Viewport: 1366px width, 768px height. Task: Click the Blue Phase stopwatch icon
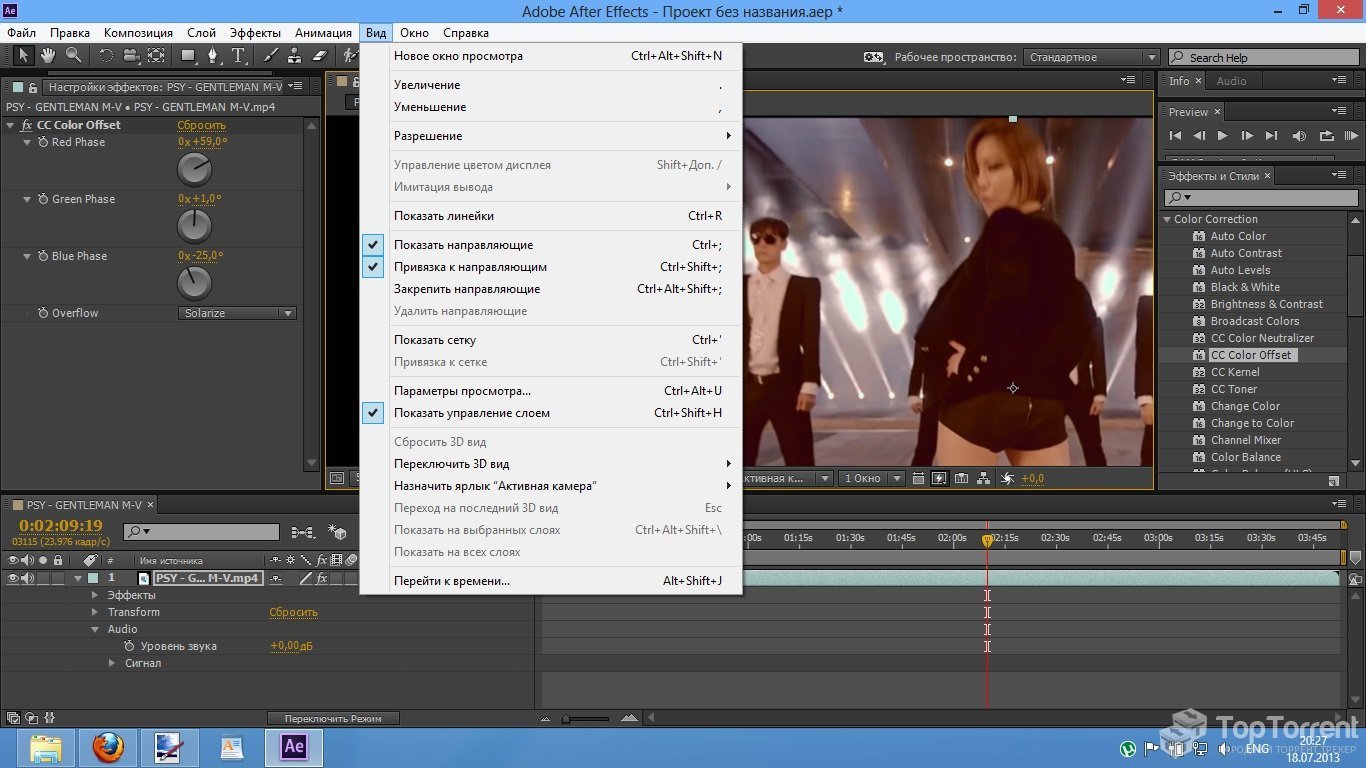[x=43, y=256]
